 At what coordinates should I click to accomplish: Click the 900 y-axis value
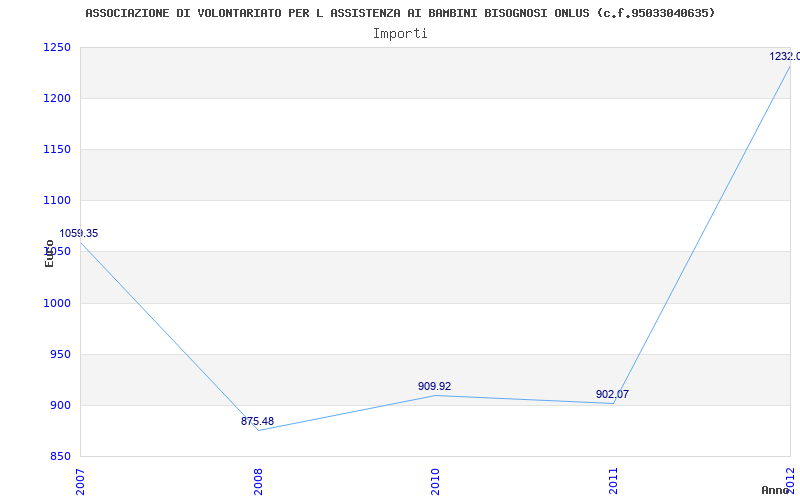tap(59, 406)
